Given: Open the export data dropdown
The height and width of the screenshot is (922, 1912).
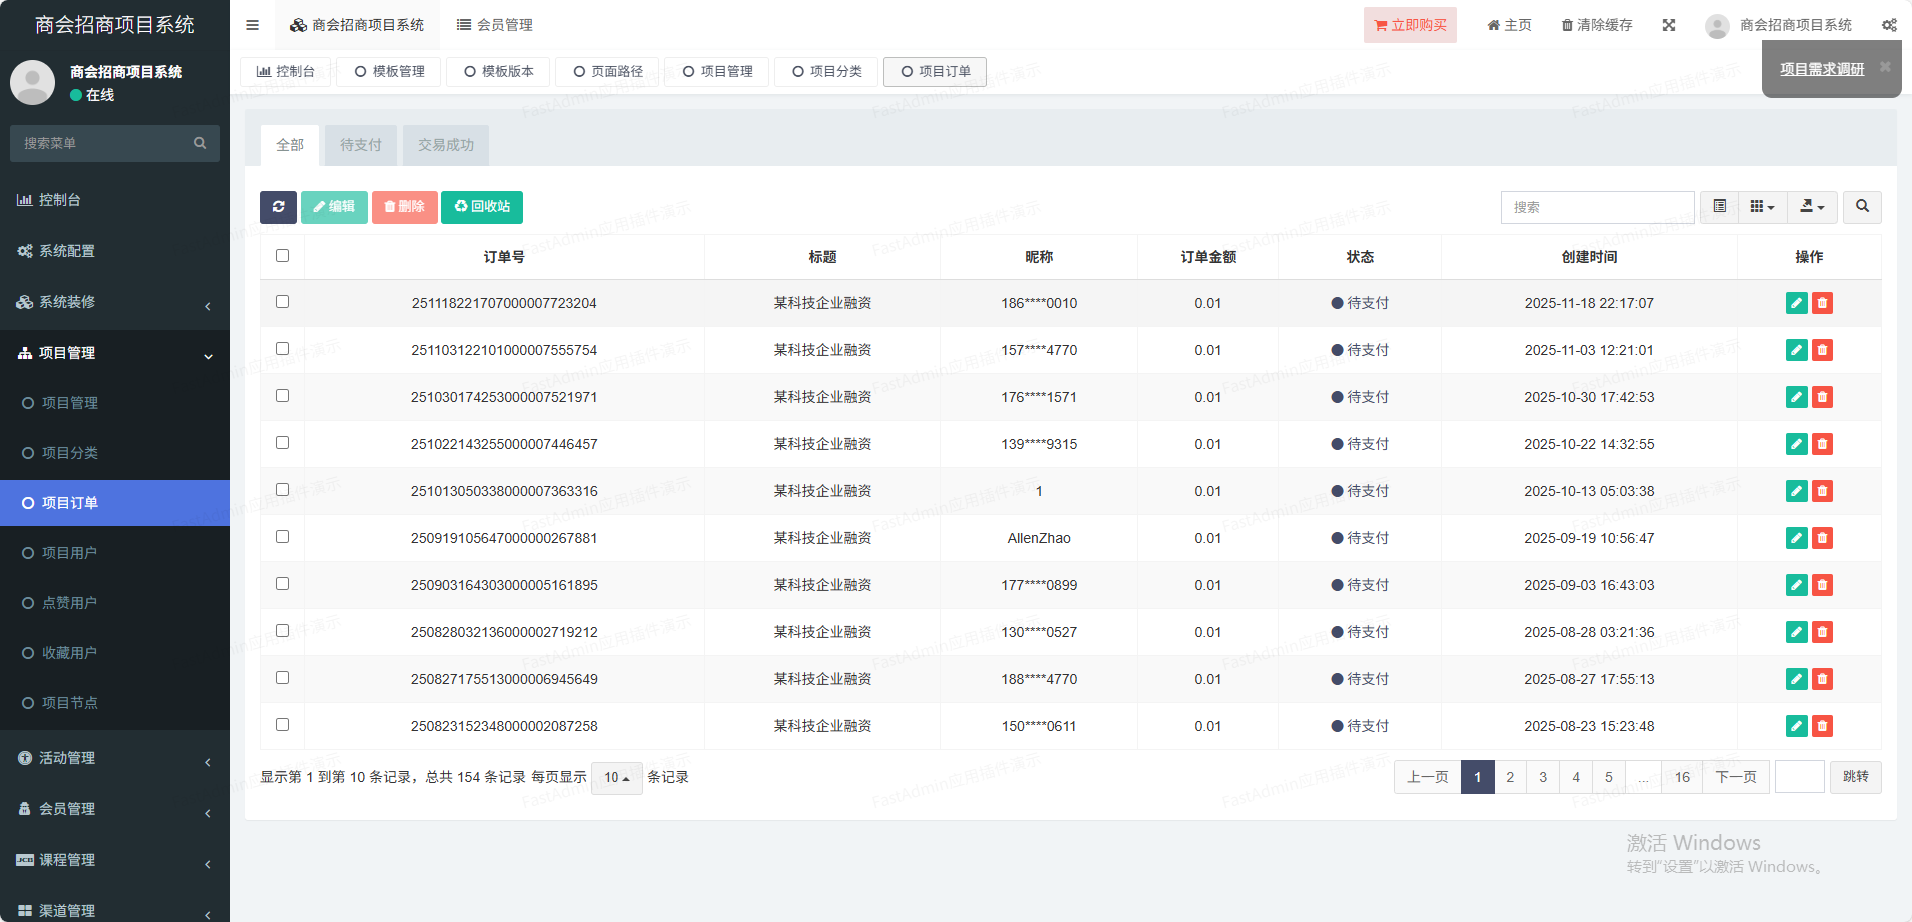Looking at the screenshot, I should 1812,207.
